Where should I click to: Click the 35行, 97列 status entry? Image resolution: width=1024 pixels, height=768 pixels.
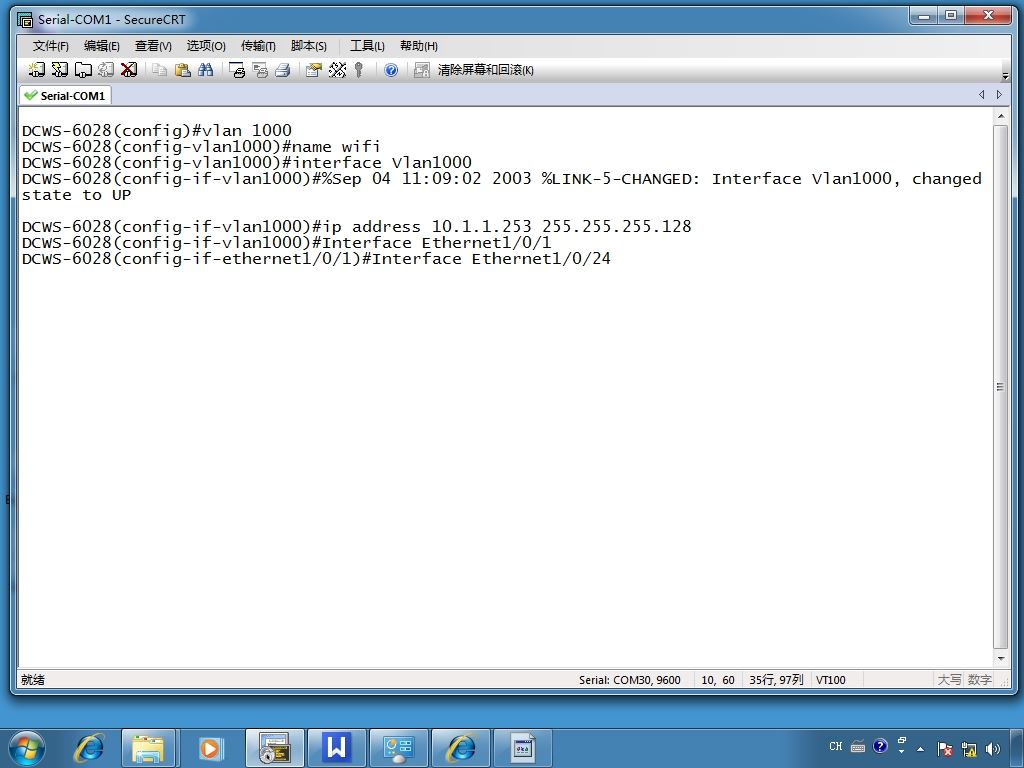pyautogui.click(x=776, y=680)
